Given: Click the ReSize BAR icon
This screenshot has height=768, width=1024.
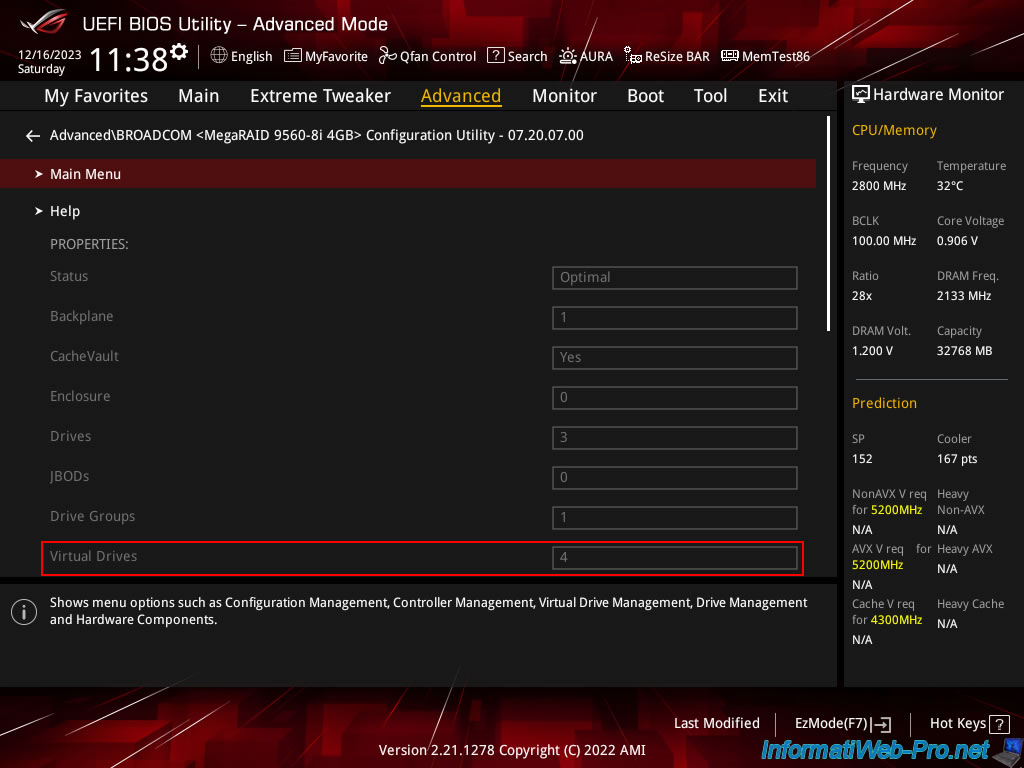Looking at the screenshot, I should click(x=633, y=56).
